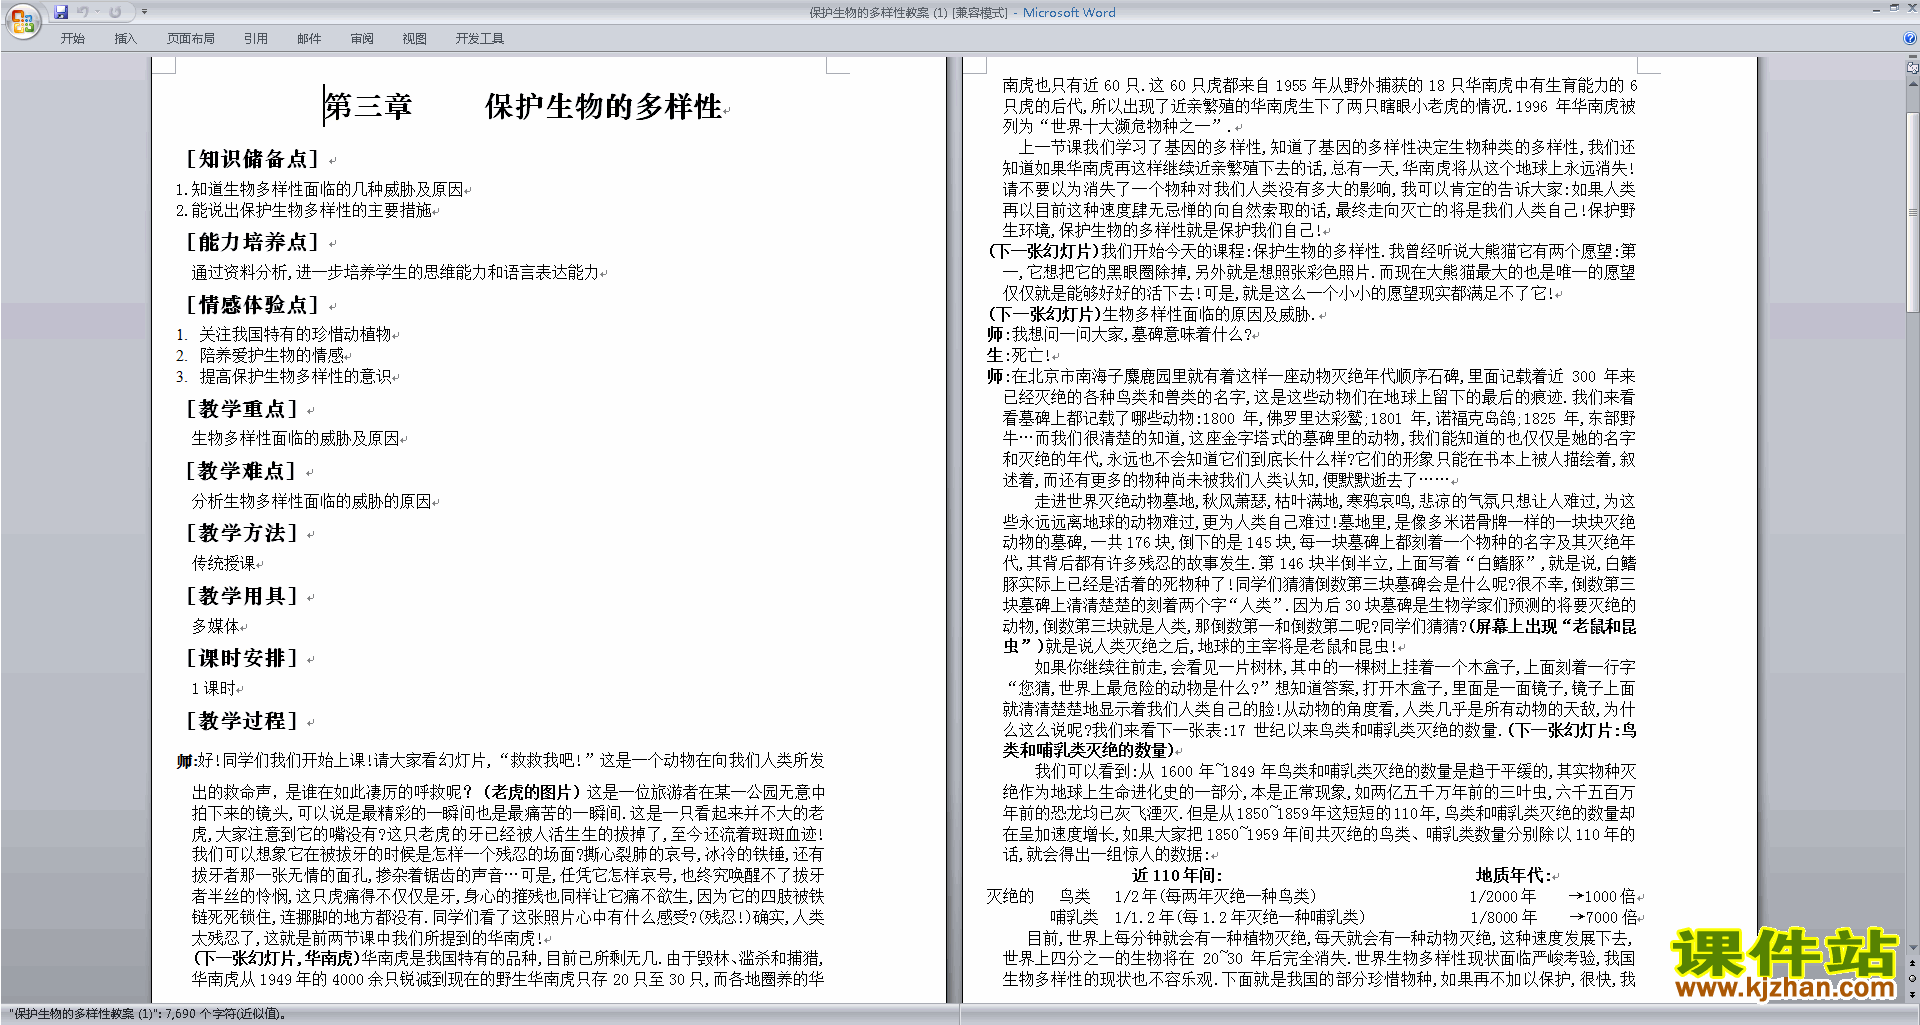
Task: Click the Previous Page double-arrow button
Action: point(1913,963)
